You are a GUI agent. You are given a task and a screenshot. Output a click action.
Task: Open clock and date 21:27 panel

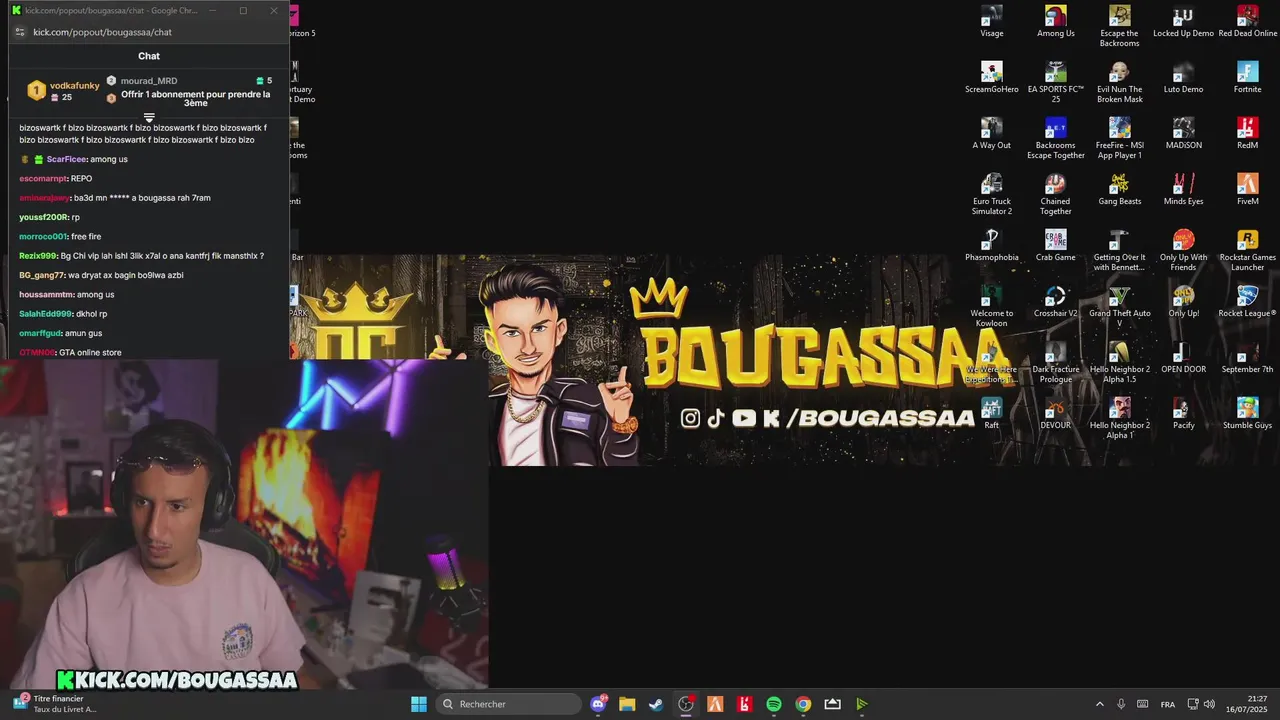pyautogui.click(x=1249, y=704)
